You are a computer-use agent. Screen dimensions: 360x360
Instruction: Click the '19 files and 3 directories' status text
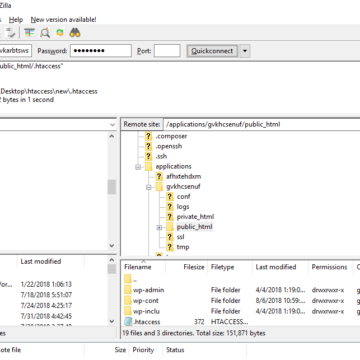click(x=193, y=333)
